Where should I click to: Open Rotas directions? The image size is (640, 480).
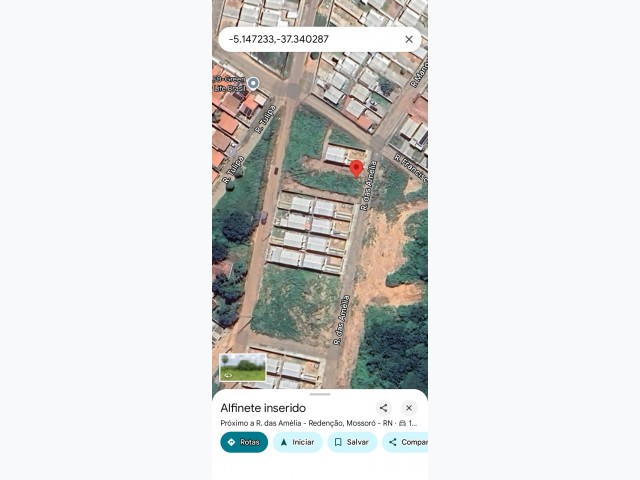244,442
